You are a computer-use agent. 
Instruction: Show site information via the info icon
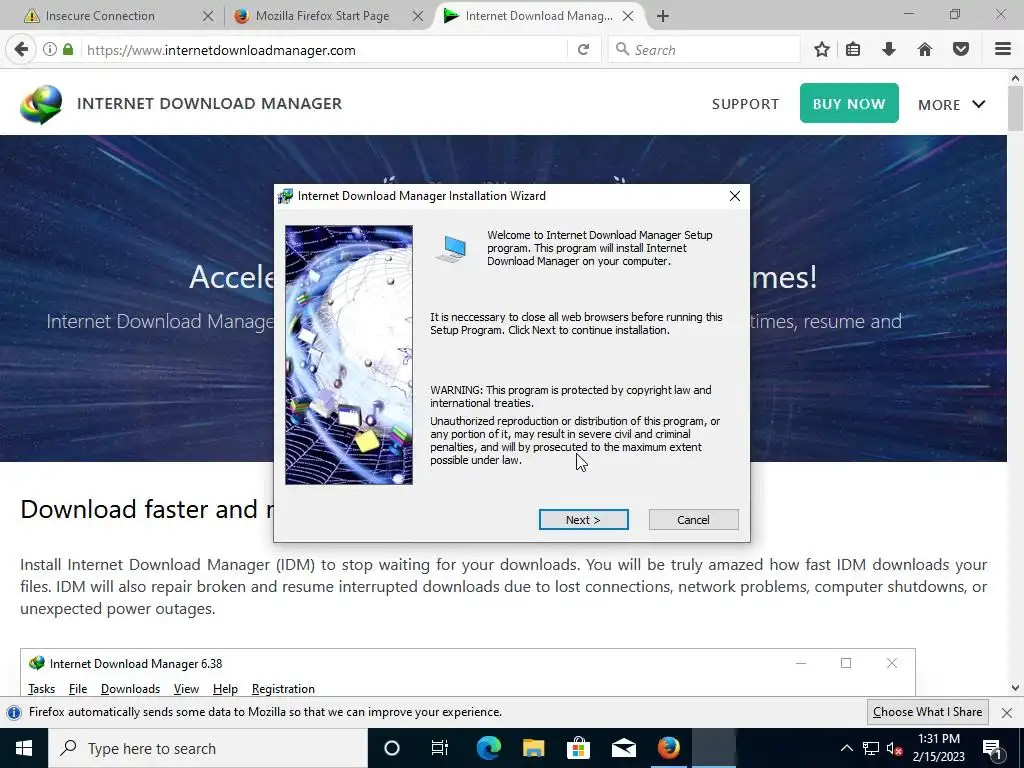point(50,50)
